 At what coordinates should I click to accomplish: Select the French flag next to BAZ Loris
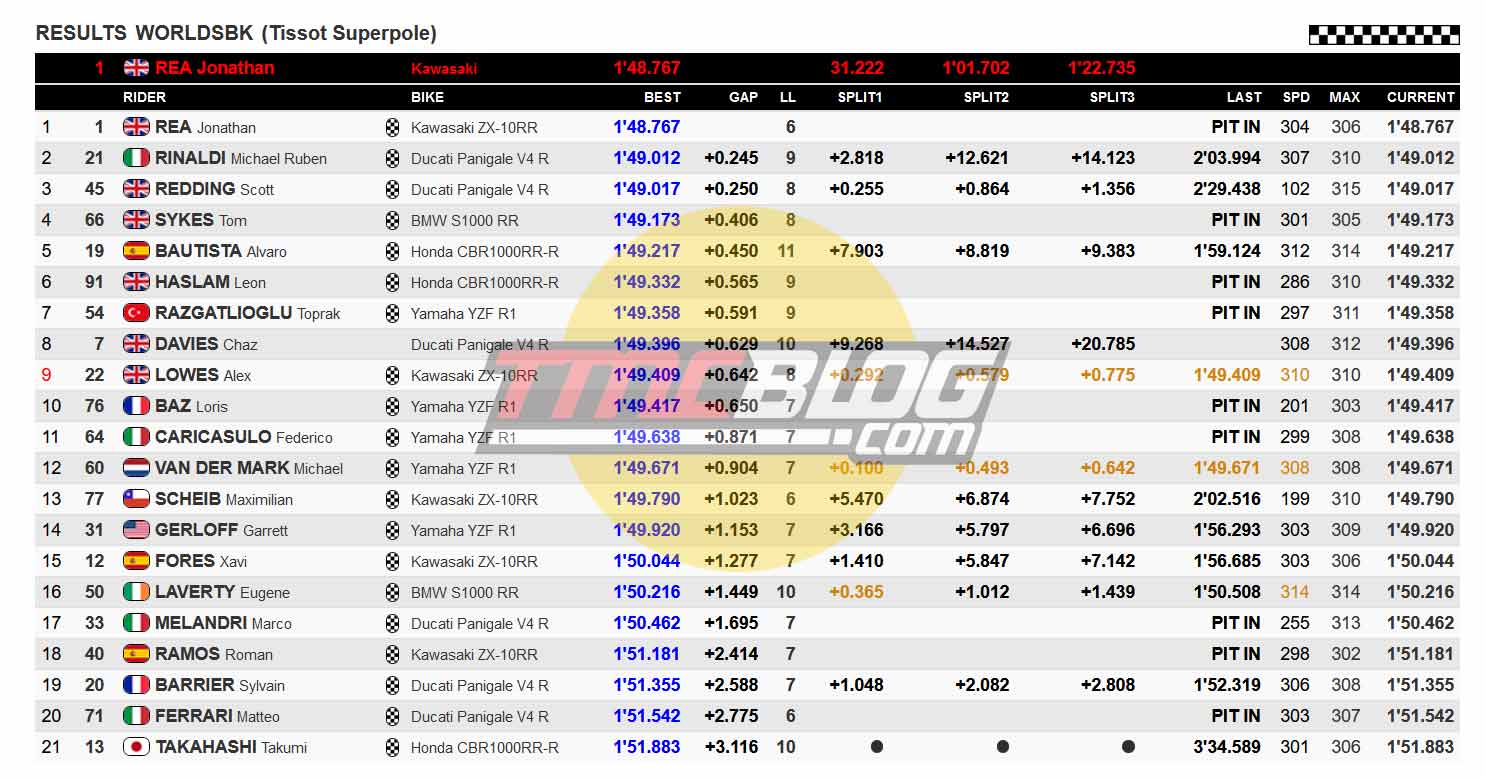pos(136,406)
